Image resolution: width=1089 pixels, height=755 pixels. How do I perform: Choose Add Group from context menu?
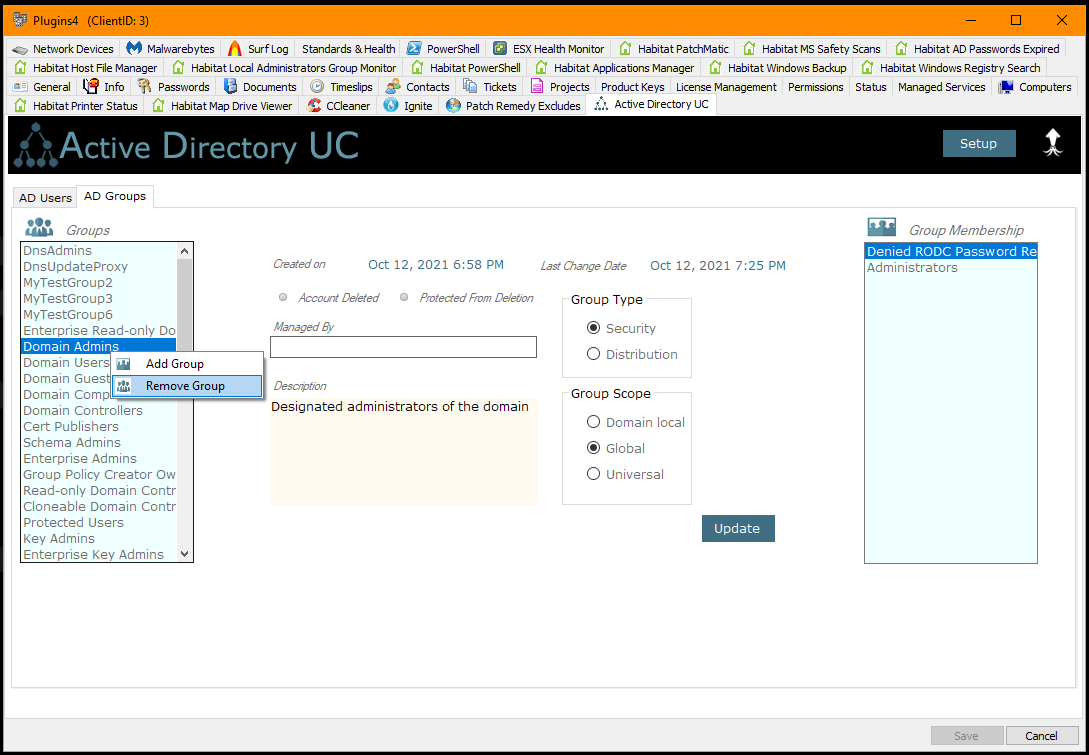tap(175, 364)
